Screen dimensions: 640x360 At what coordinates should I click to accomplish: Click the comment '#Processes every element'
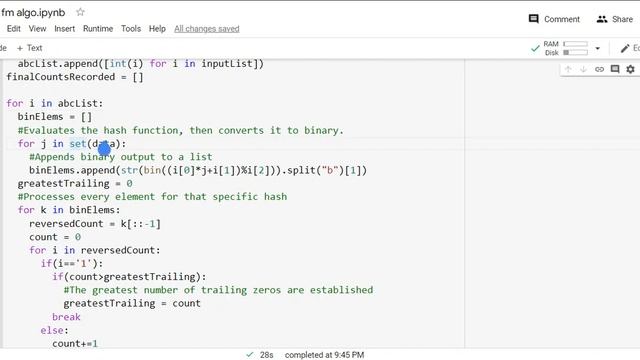pyautogui.click(x=152, y=197)
